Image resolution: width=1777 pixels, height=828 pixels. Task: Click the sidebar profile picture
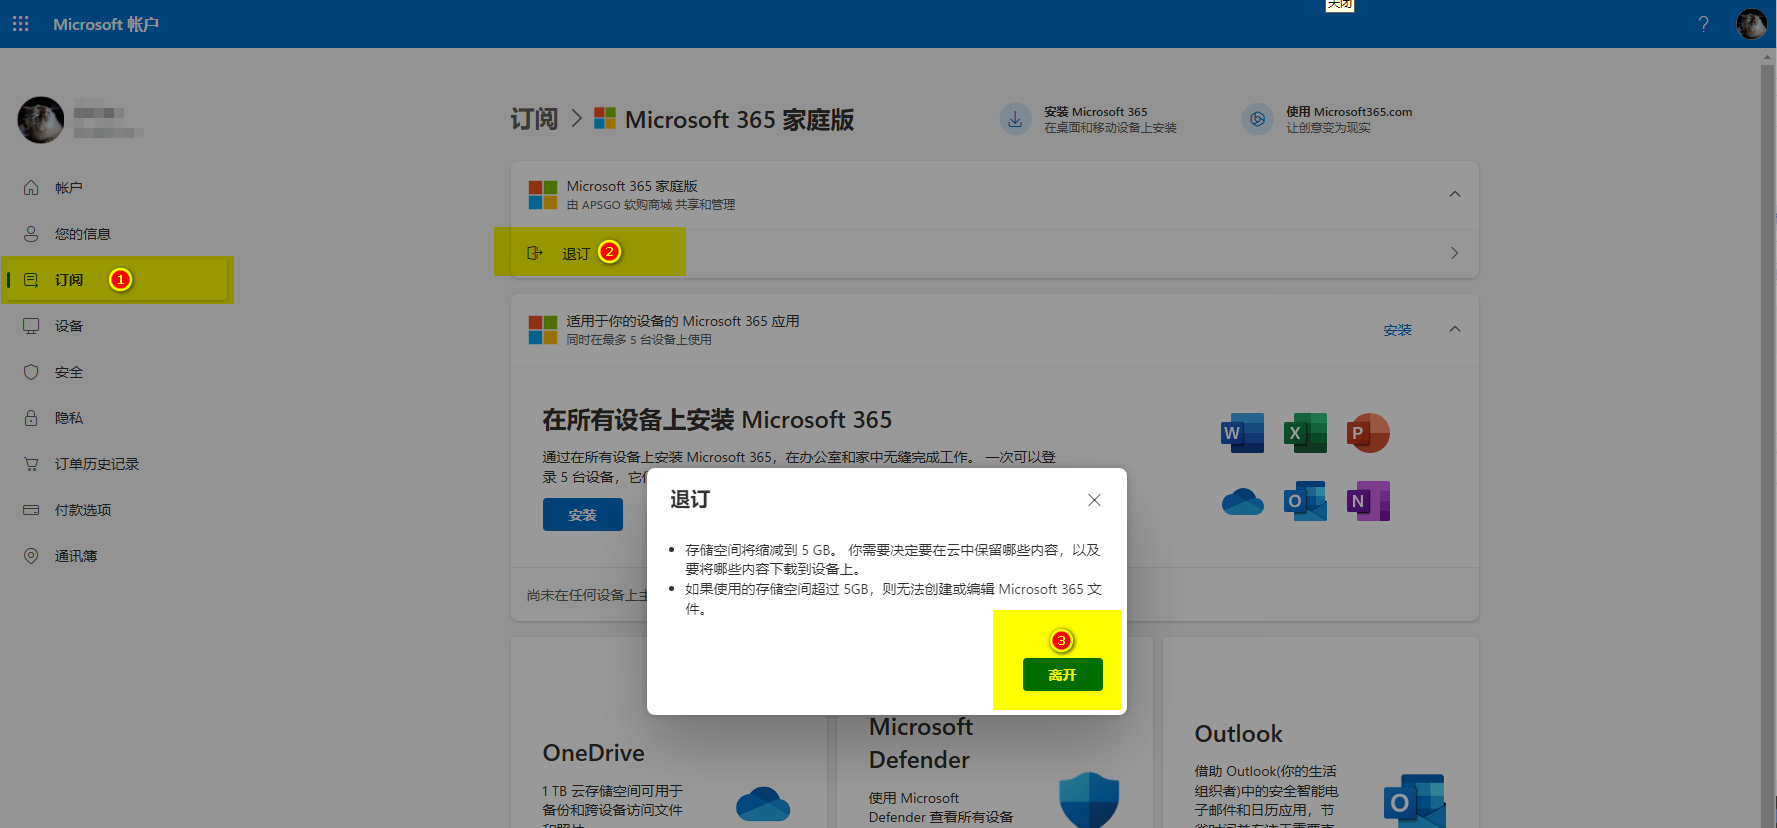tap(40, 120)
